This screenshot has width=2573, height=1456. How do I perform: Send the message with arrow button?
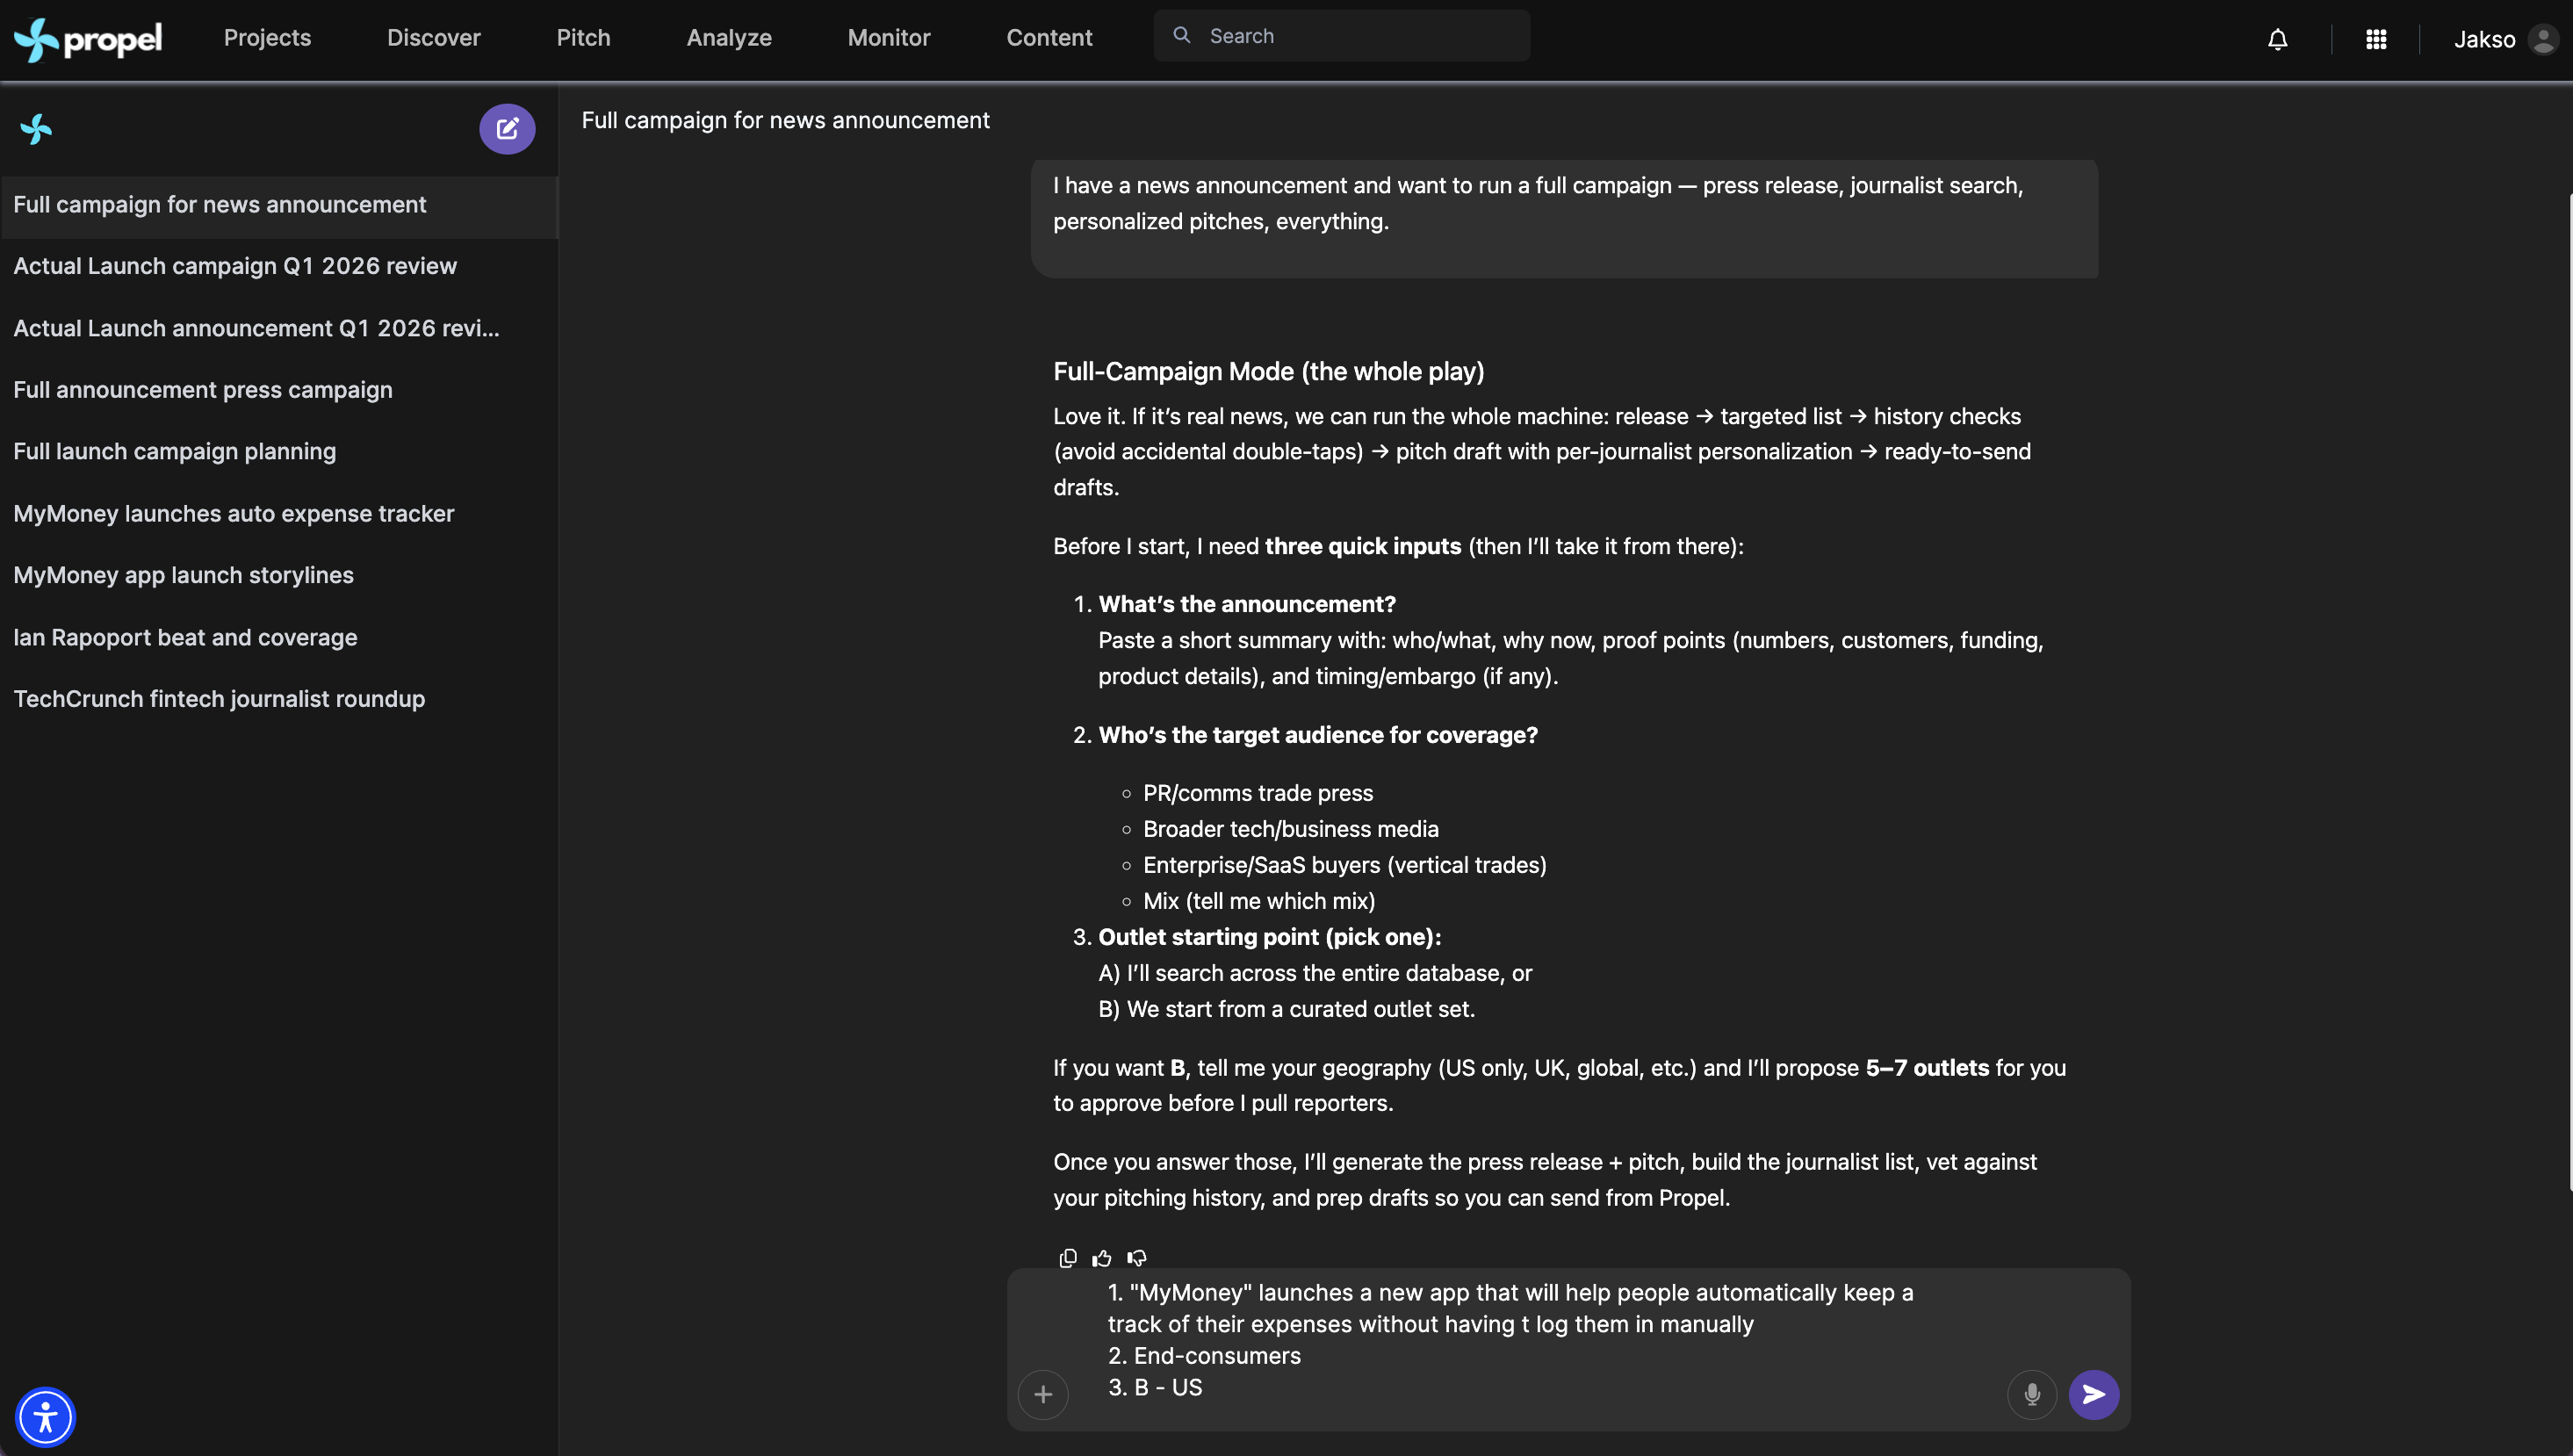click(x=2094, y=1394)
